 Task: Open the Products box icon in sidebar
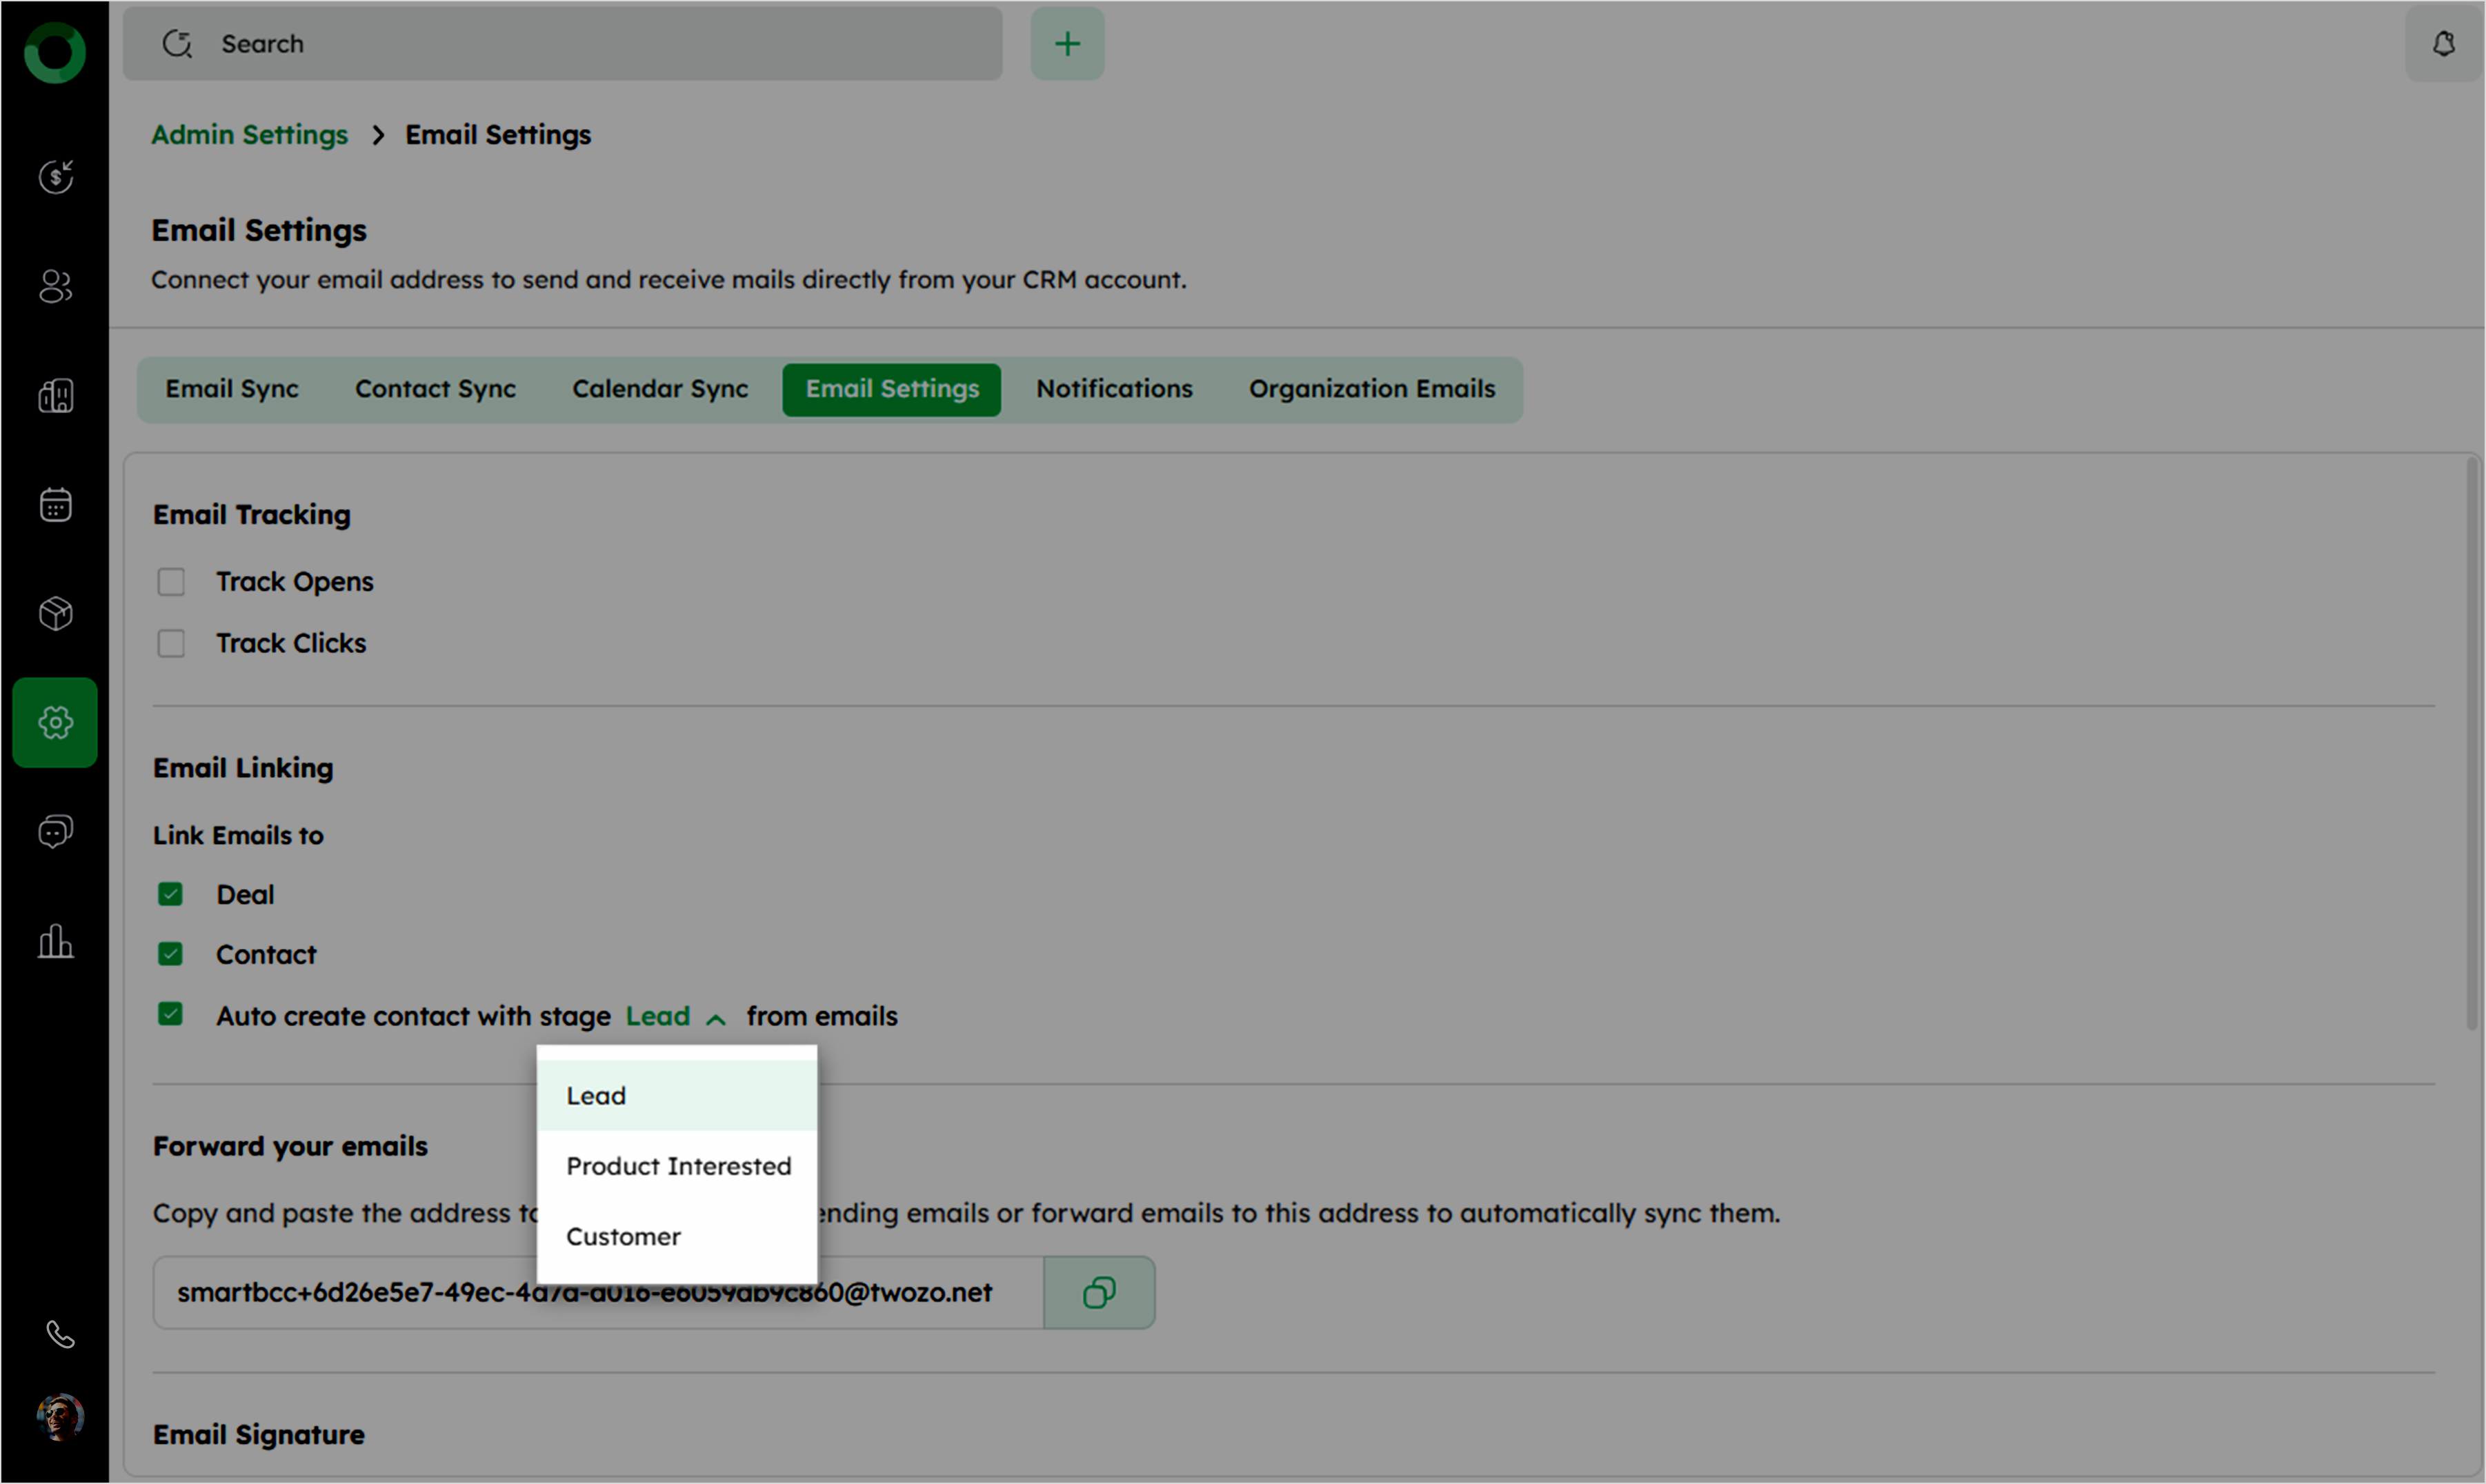click(55, 613)
